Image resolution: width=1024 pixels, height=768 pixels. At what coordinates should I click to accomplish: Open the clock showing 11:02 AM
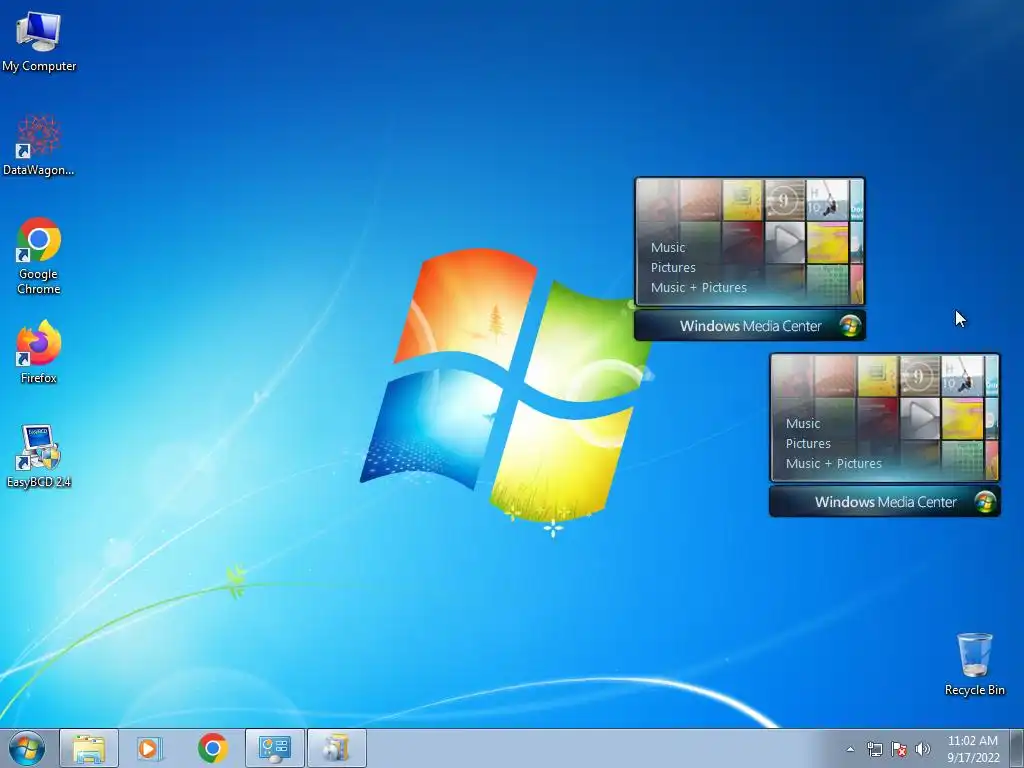973,748
